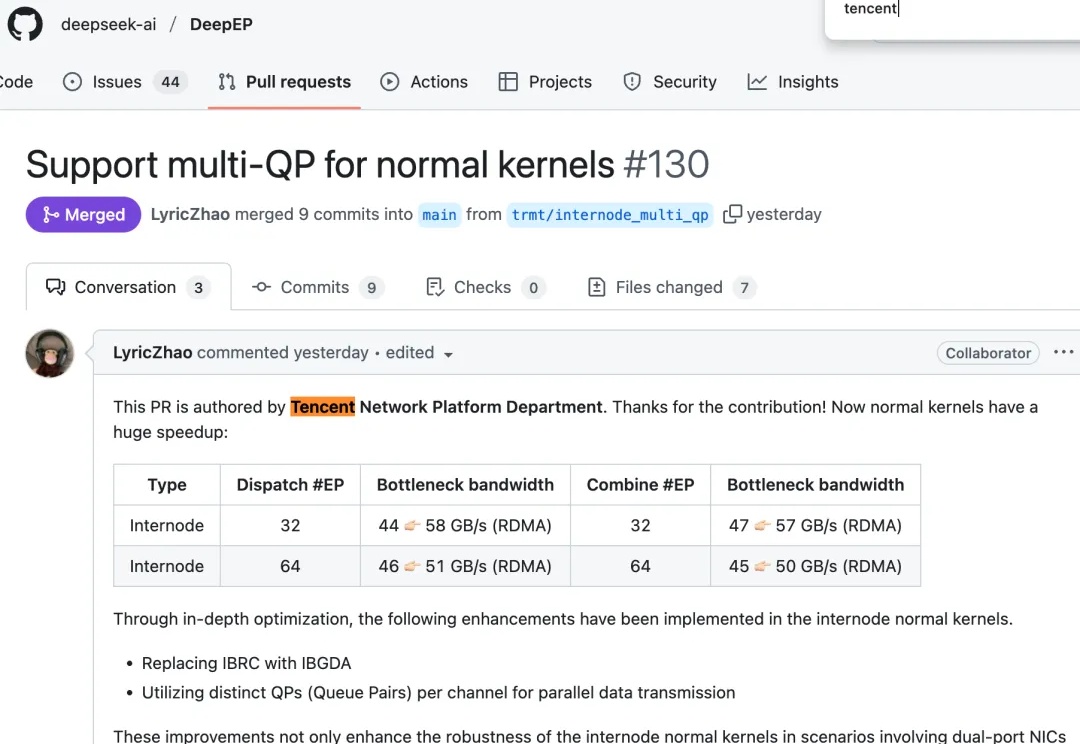Switch to the Checks tab
The height and width of the screenshot is (744, 1080).
486,287
